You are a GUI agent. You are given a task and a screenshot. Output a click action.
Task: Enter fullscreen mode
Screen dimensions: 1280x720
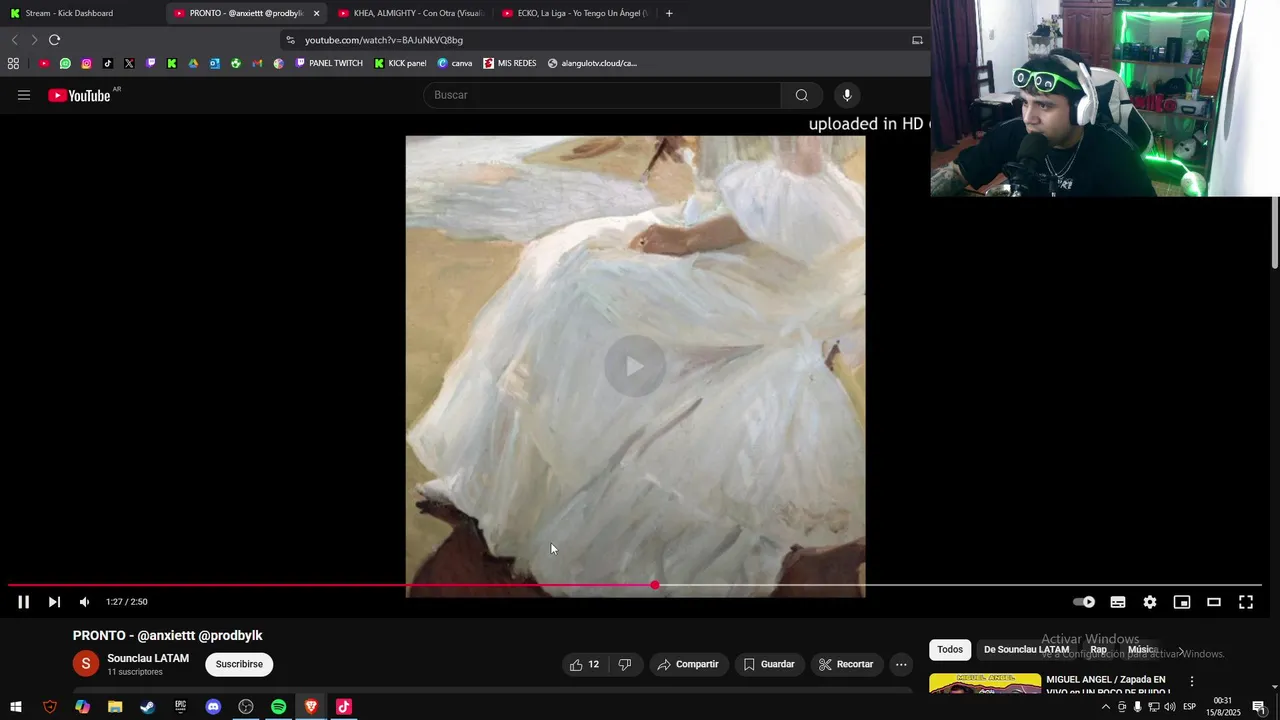[x=1246, y=602]
